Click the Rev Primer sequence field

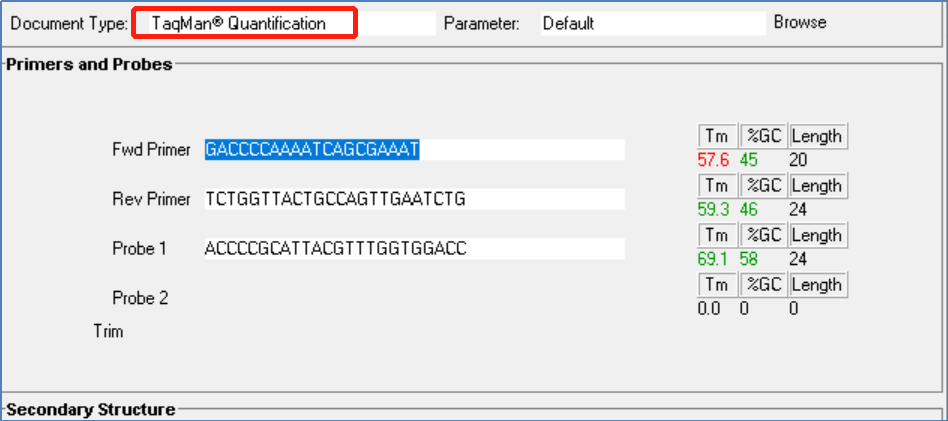point(414,199)
